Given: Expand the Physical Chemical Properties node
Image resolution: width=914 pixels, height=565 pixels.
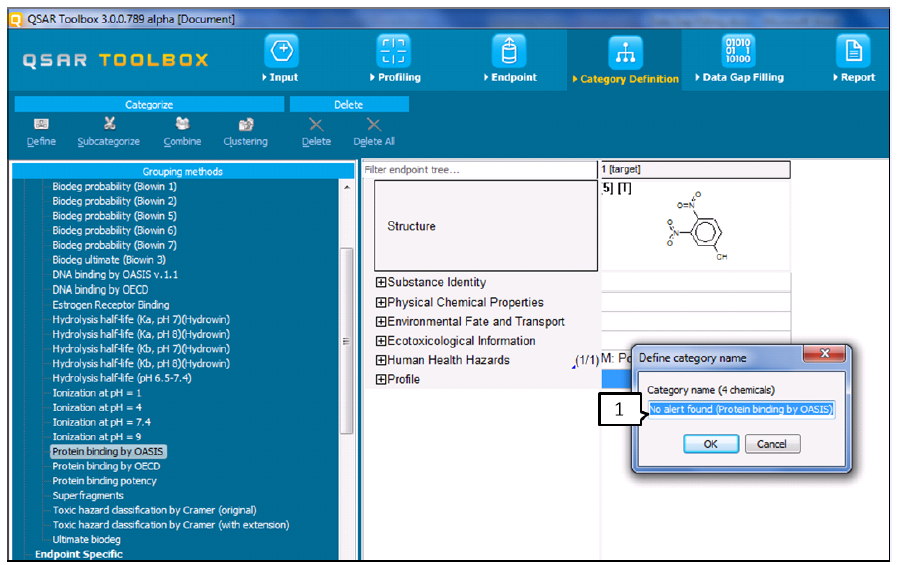Looking at the screenshot, I should click(x=381, y=302).
